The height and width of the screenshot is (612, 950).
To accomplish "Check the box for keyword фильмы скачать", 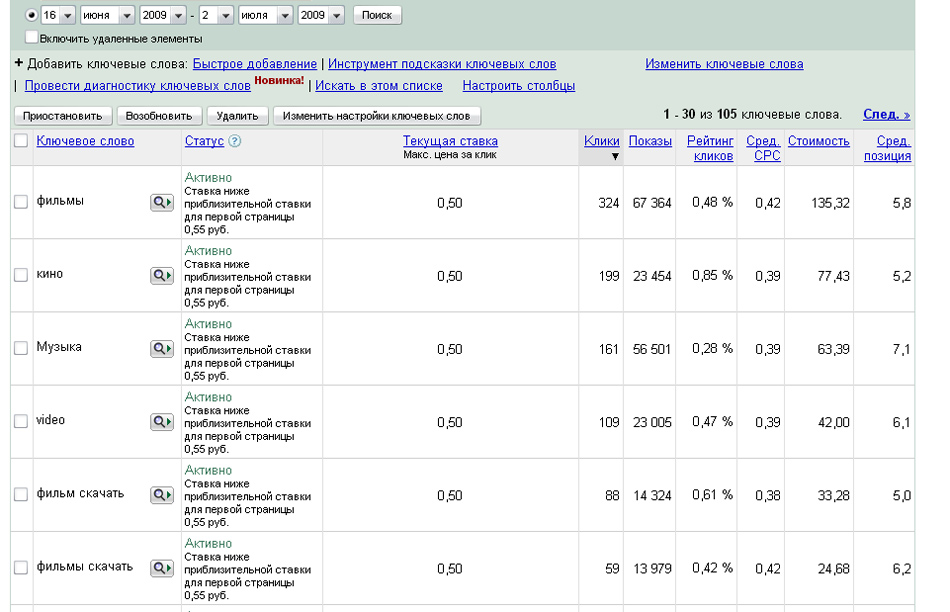I will point(21,568).
